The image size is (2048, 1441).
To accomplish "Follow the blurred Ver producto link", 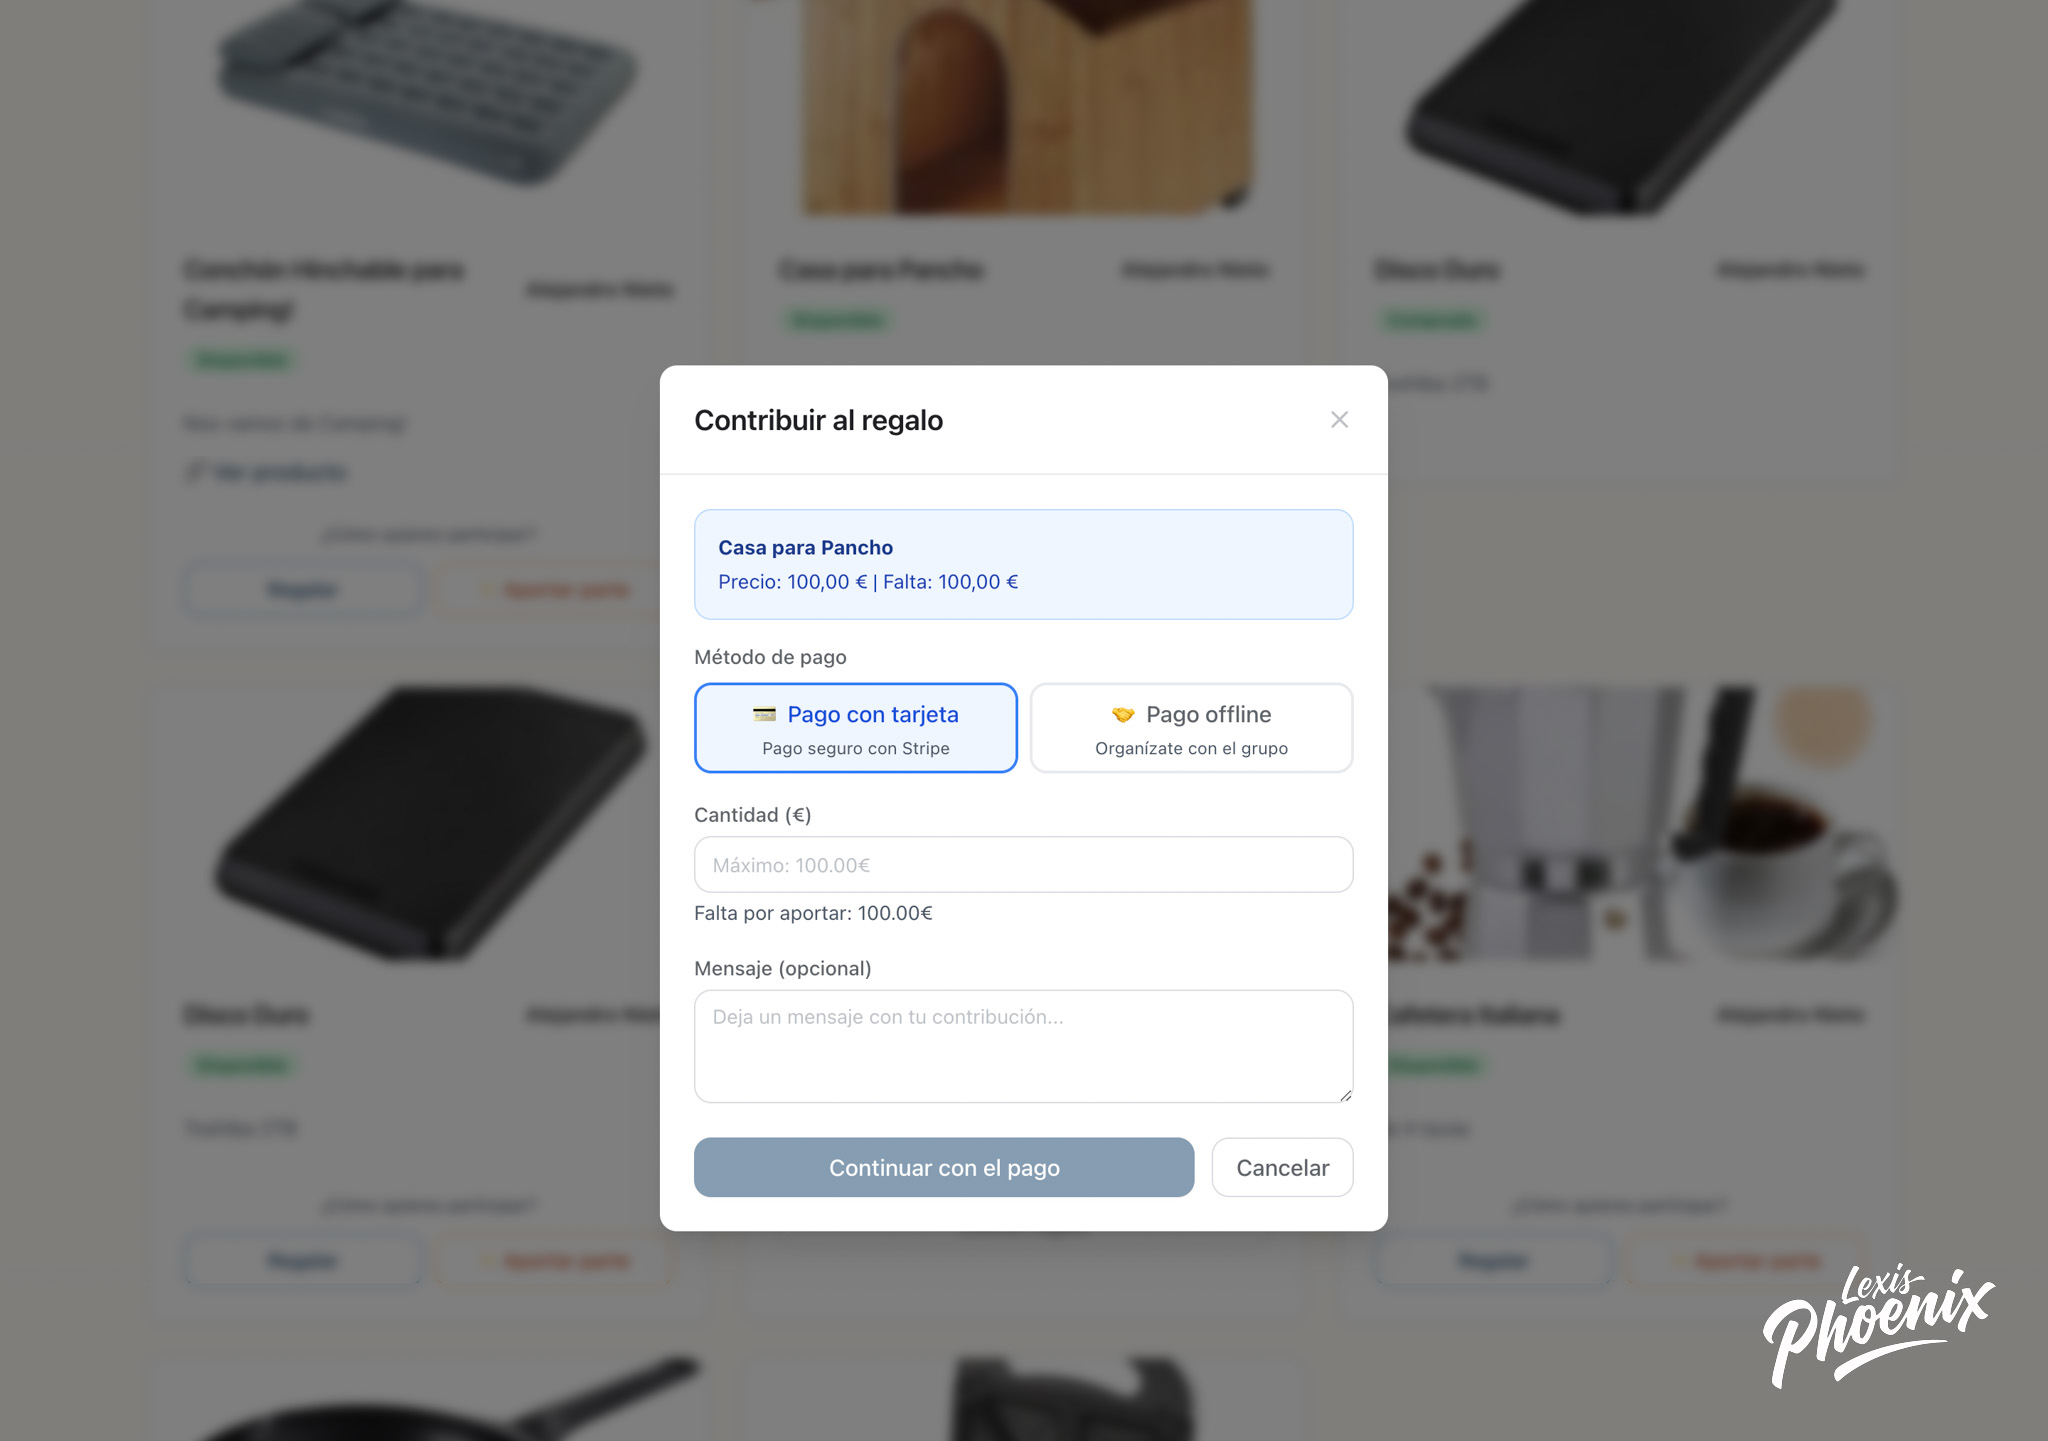I will pos(268,472).
